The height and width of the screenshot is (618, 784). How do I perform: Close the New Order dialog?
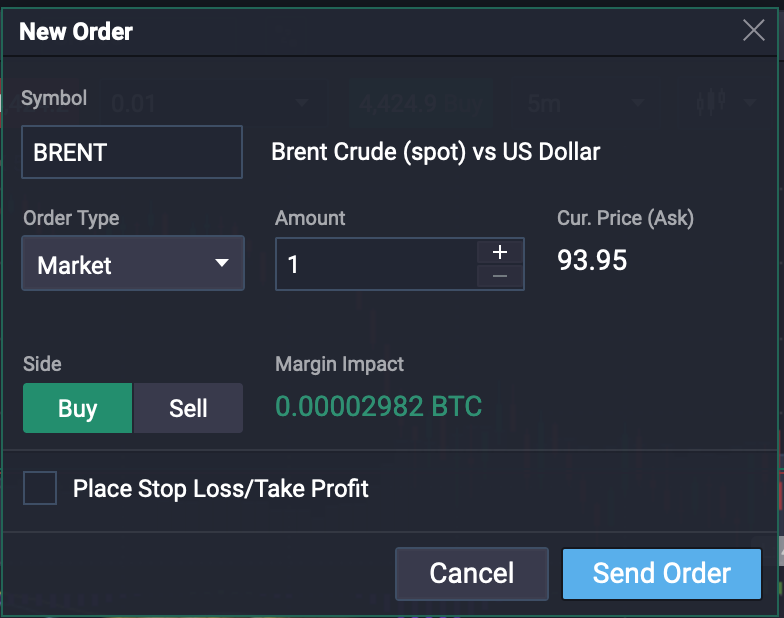point(753,30)
